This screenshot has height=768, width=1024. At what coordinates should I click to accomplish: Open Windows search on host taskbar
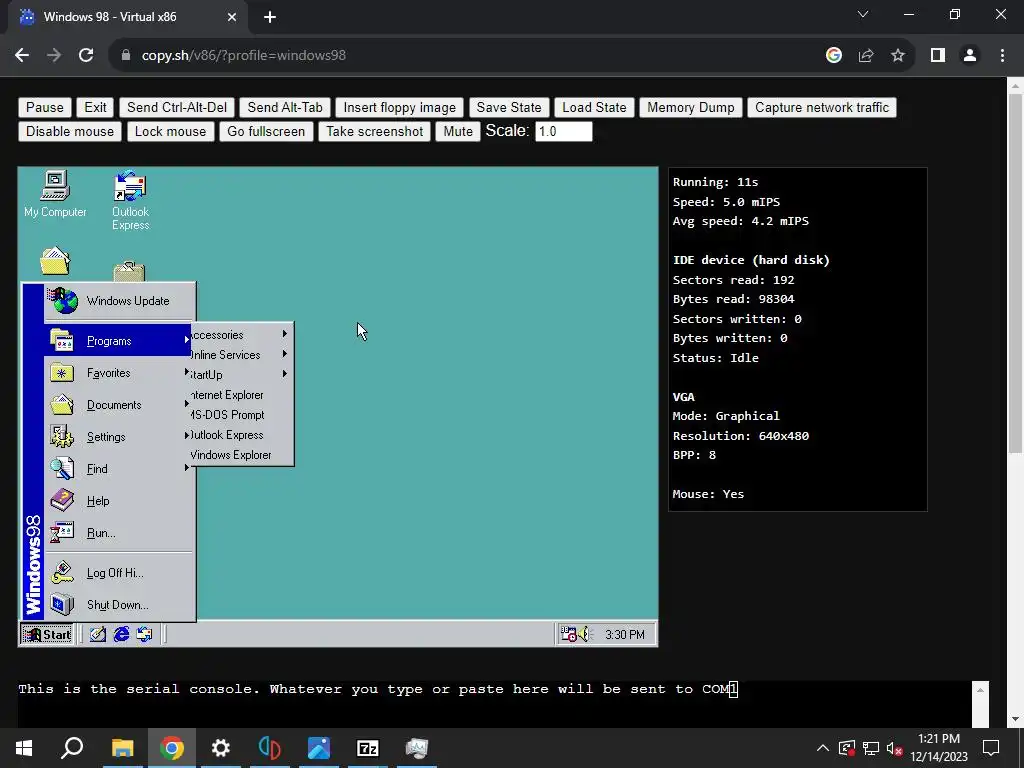72,748
